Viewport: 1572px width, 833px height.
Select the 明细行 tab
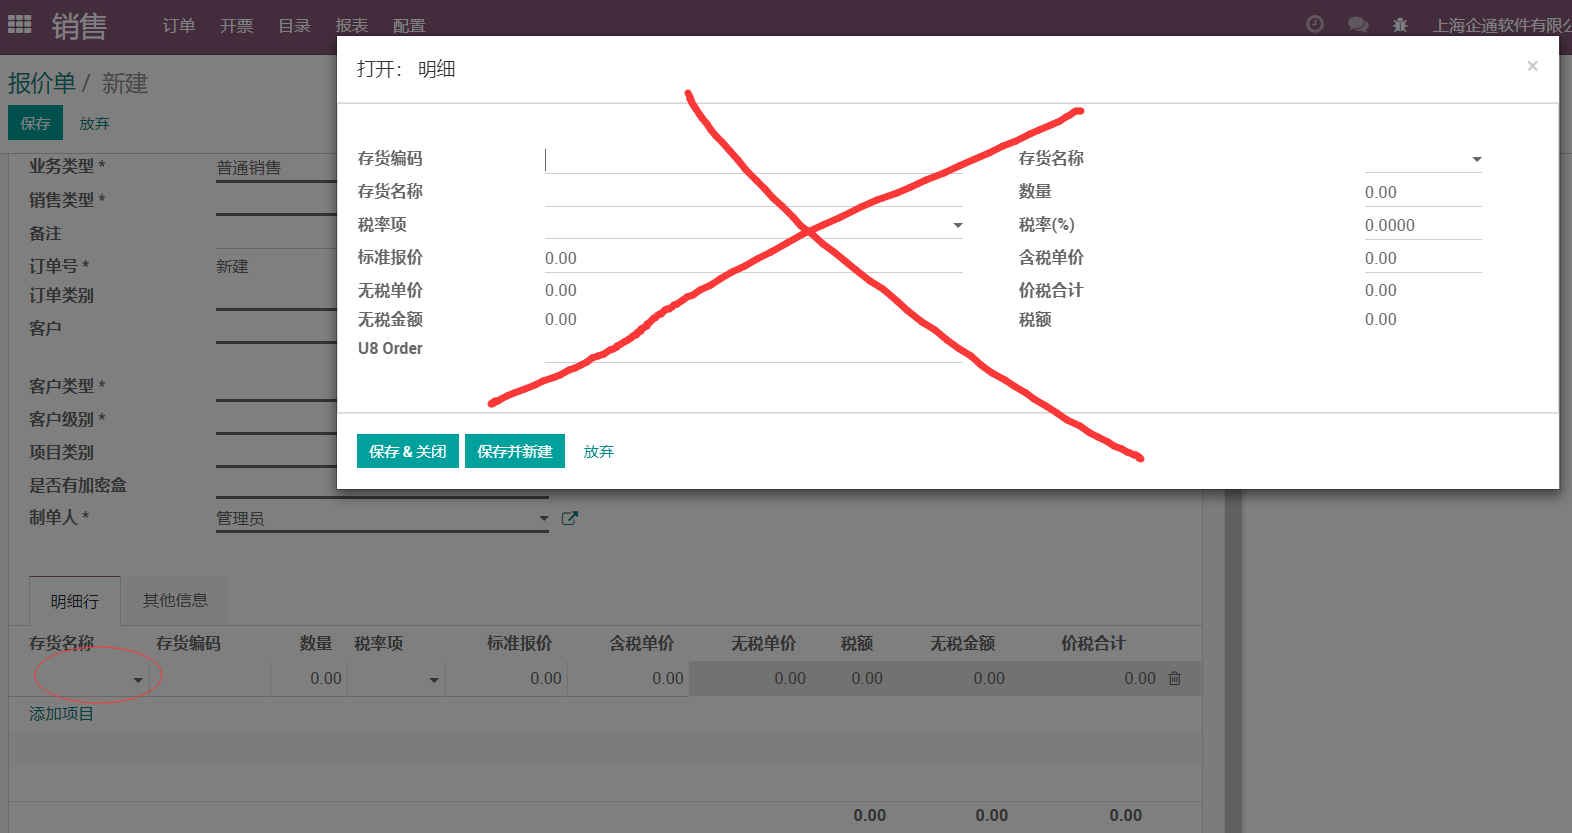[75, 601]
